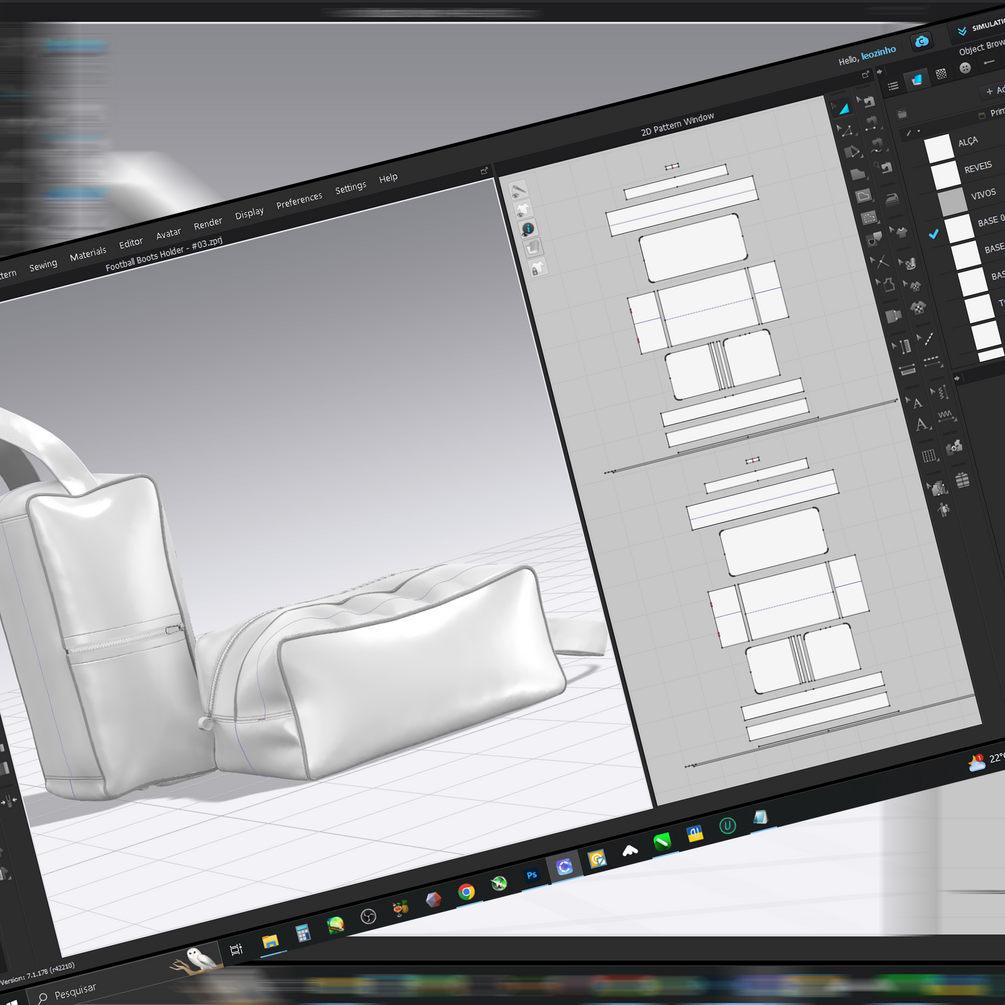The height and width of the screenshot is (1005, 1005).
Task: Expand the Segment Topstitch tool flyout
Action: click(x=942, y=365)
